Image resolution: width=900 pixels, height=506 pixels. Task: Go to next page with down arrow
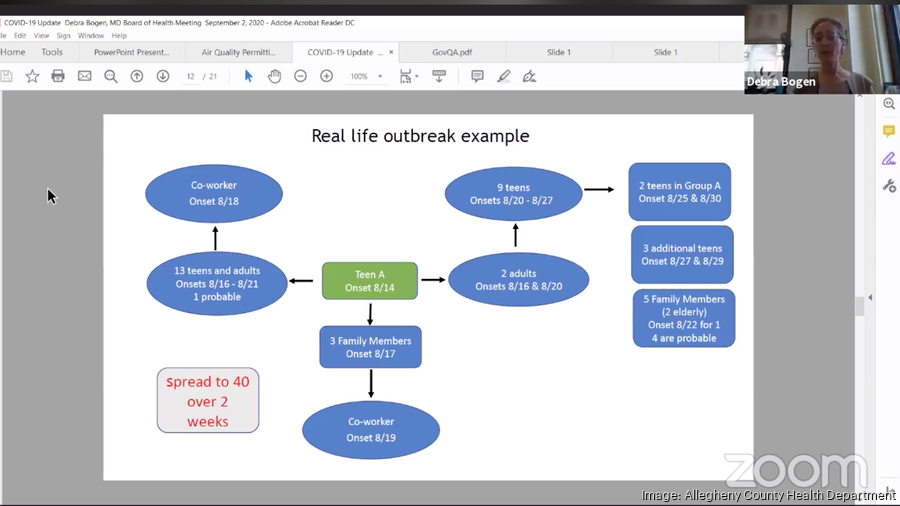[163, 76]
